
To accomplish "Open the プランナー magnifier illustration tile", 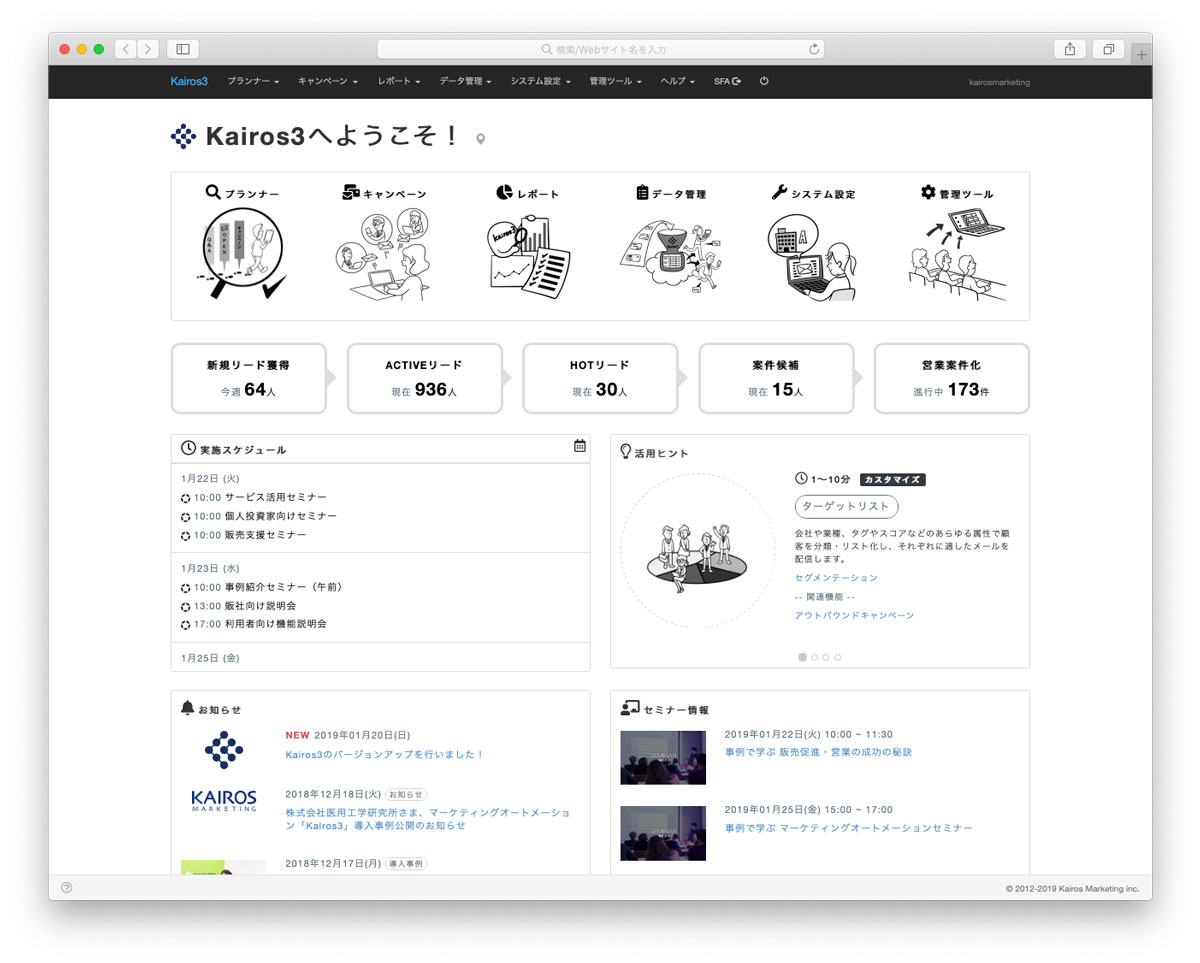I will point(242,242).
